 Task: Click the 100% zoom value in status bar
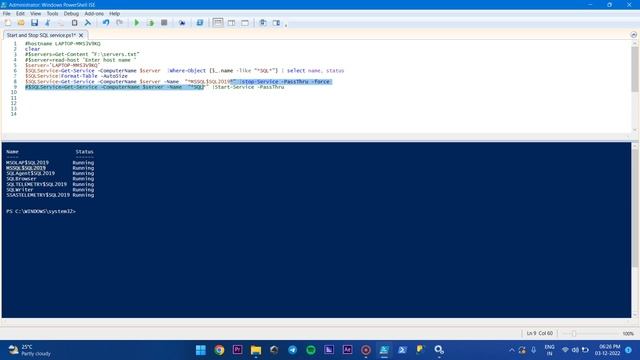(628, 333)
